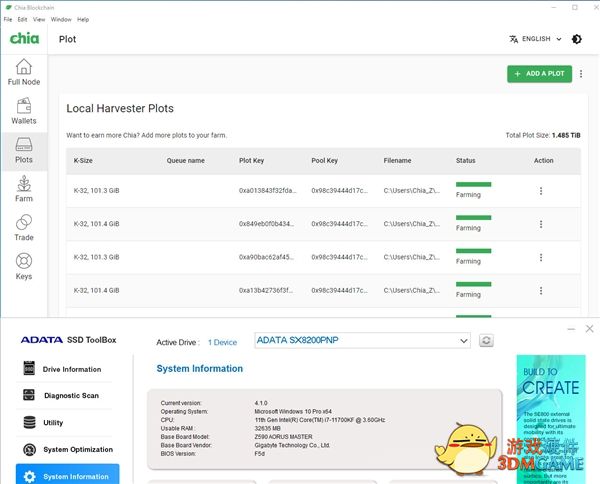Click the refresh drive list button
The width and height of the screenshot is (600, 484).
[x=486, y=341]
